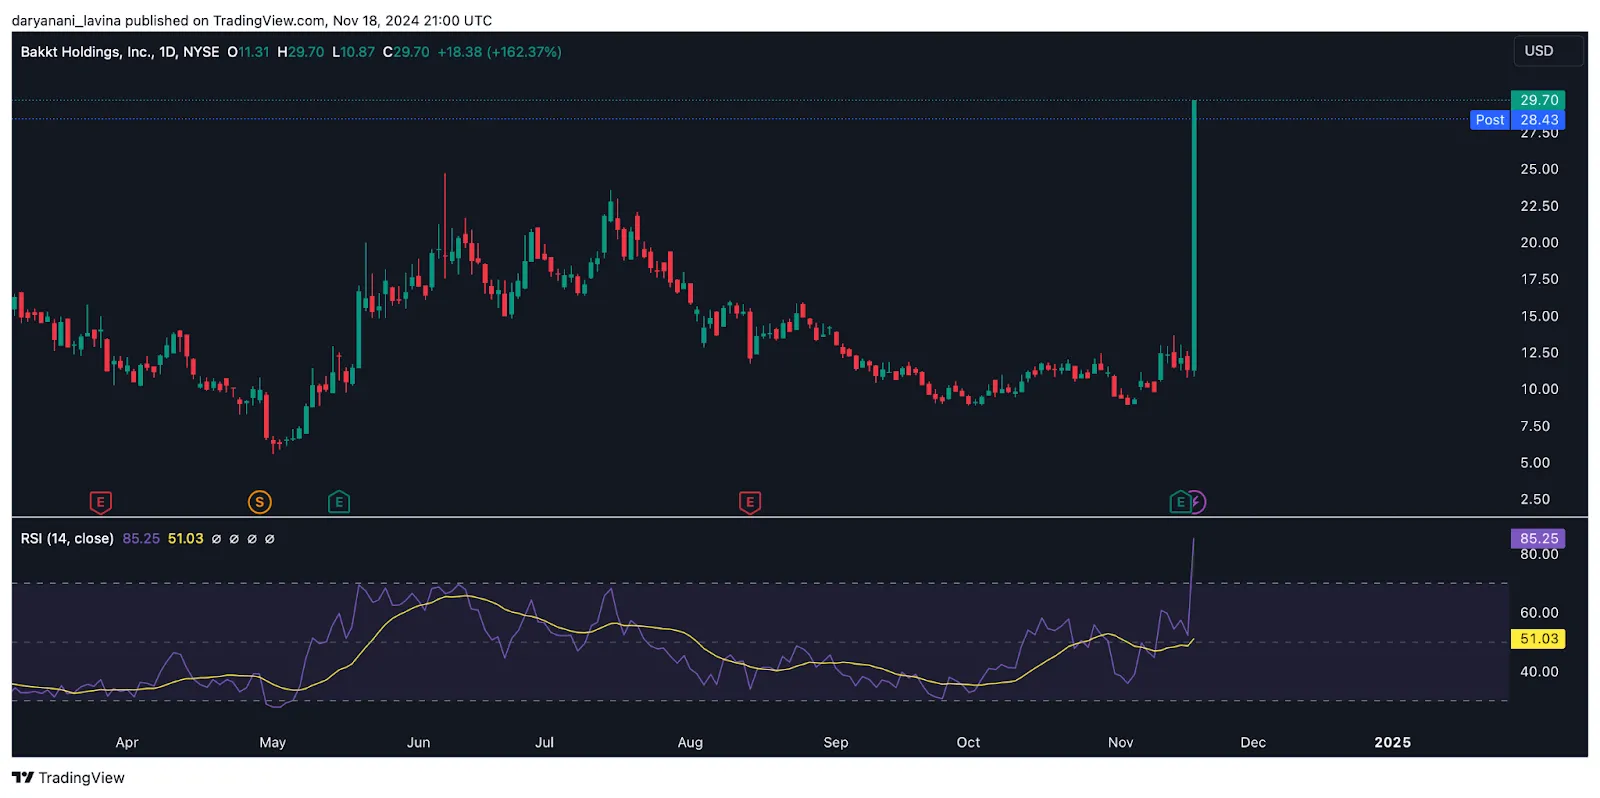Click the first ∅ symbol after RSI value 51.03

(216, 539)
